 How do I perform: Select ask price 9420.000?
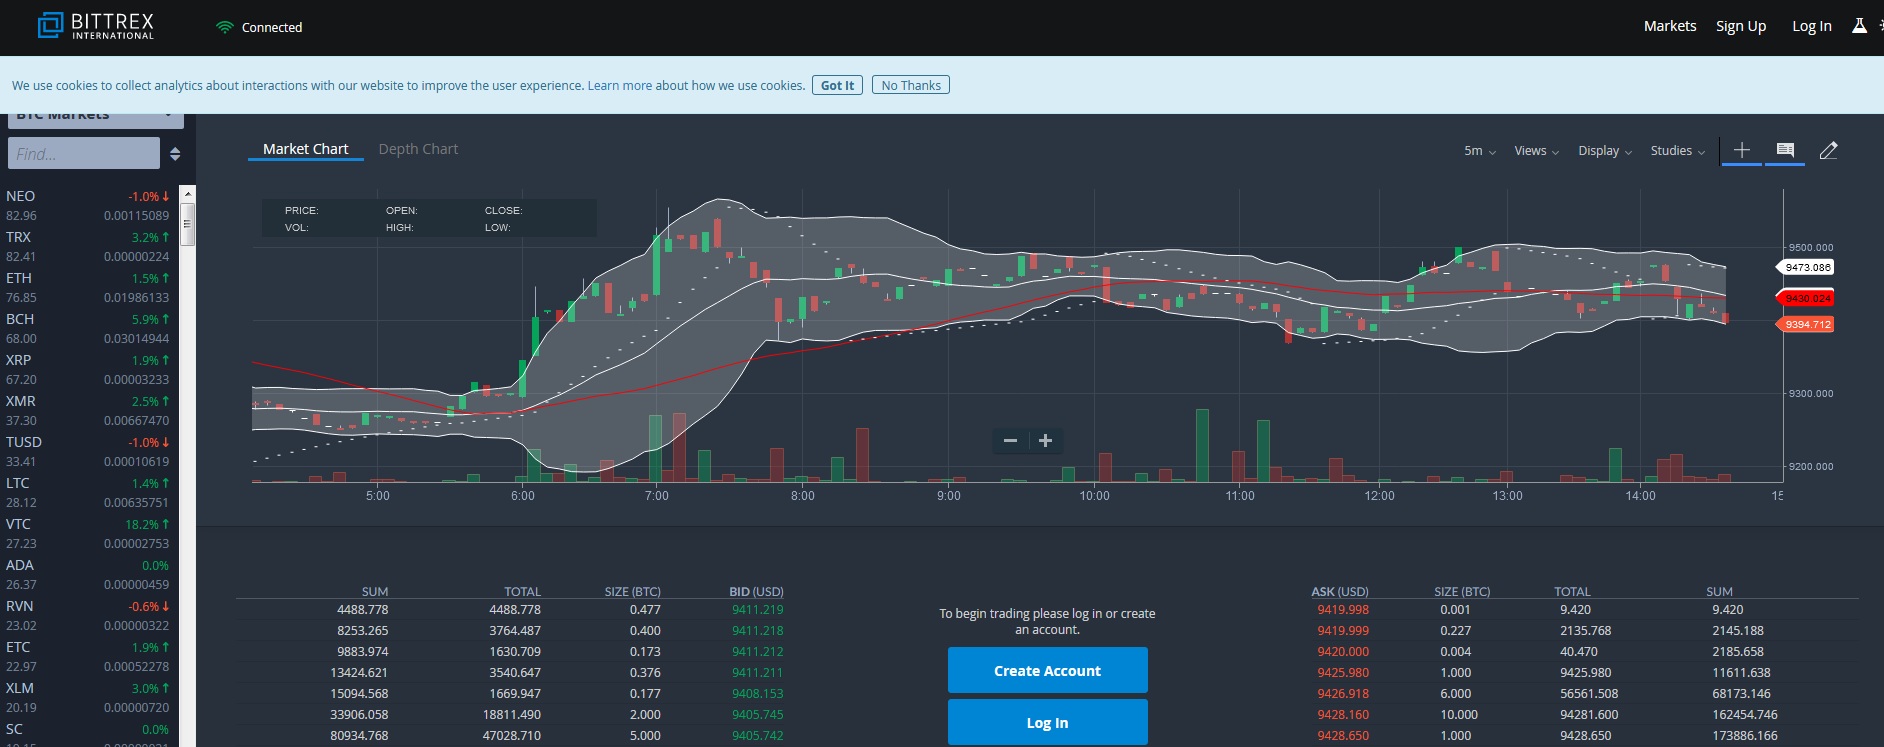coord(1343,651)
